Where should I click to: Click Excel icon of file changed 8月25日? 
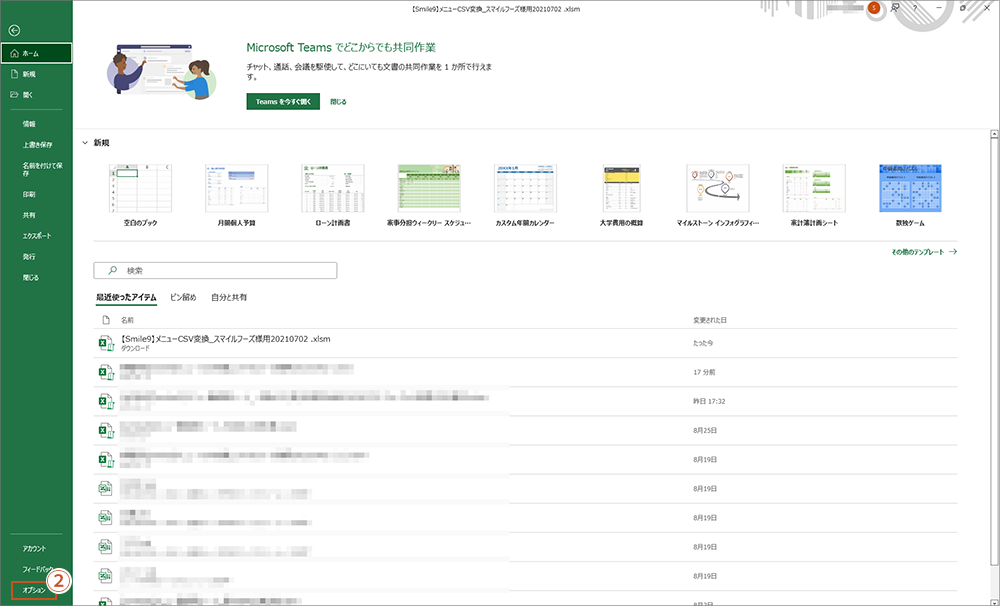(x=106, y=431)
